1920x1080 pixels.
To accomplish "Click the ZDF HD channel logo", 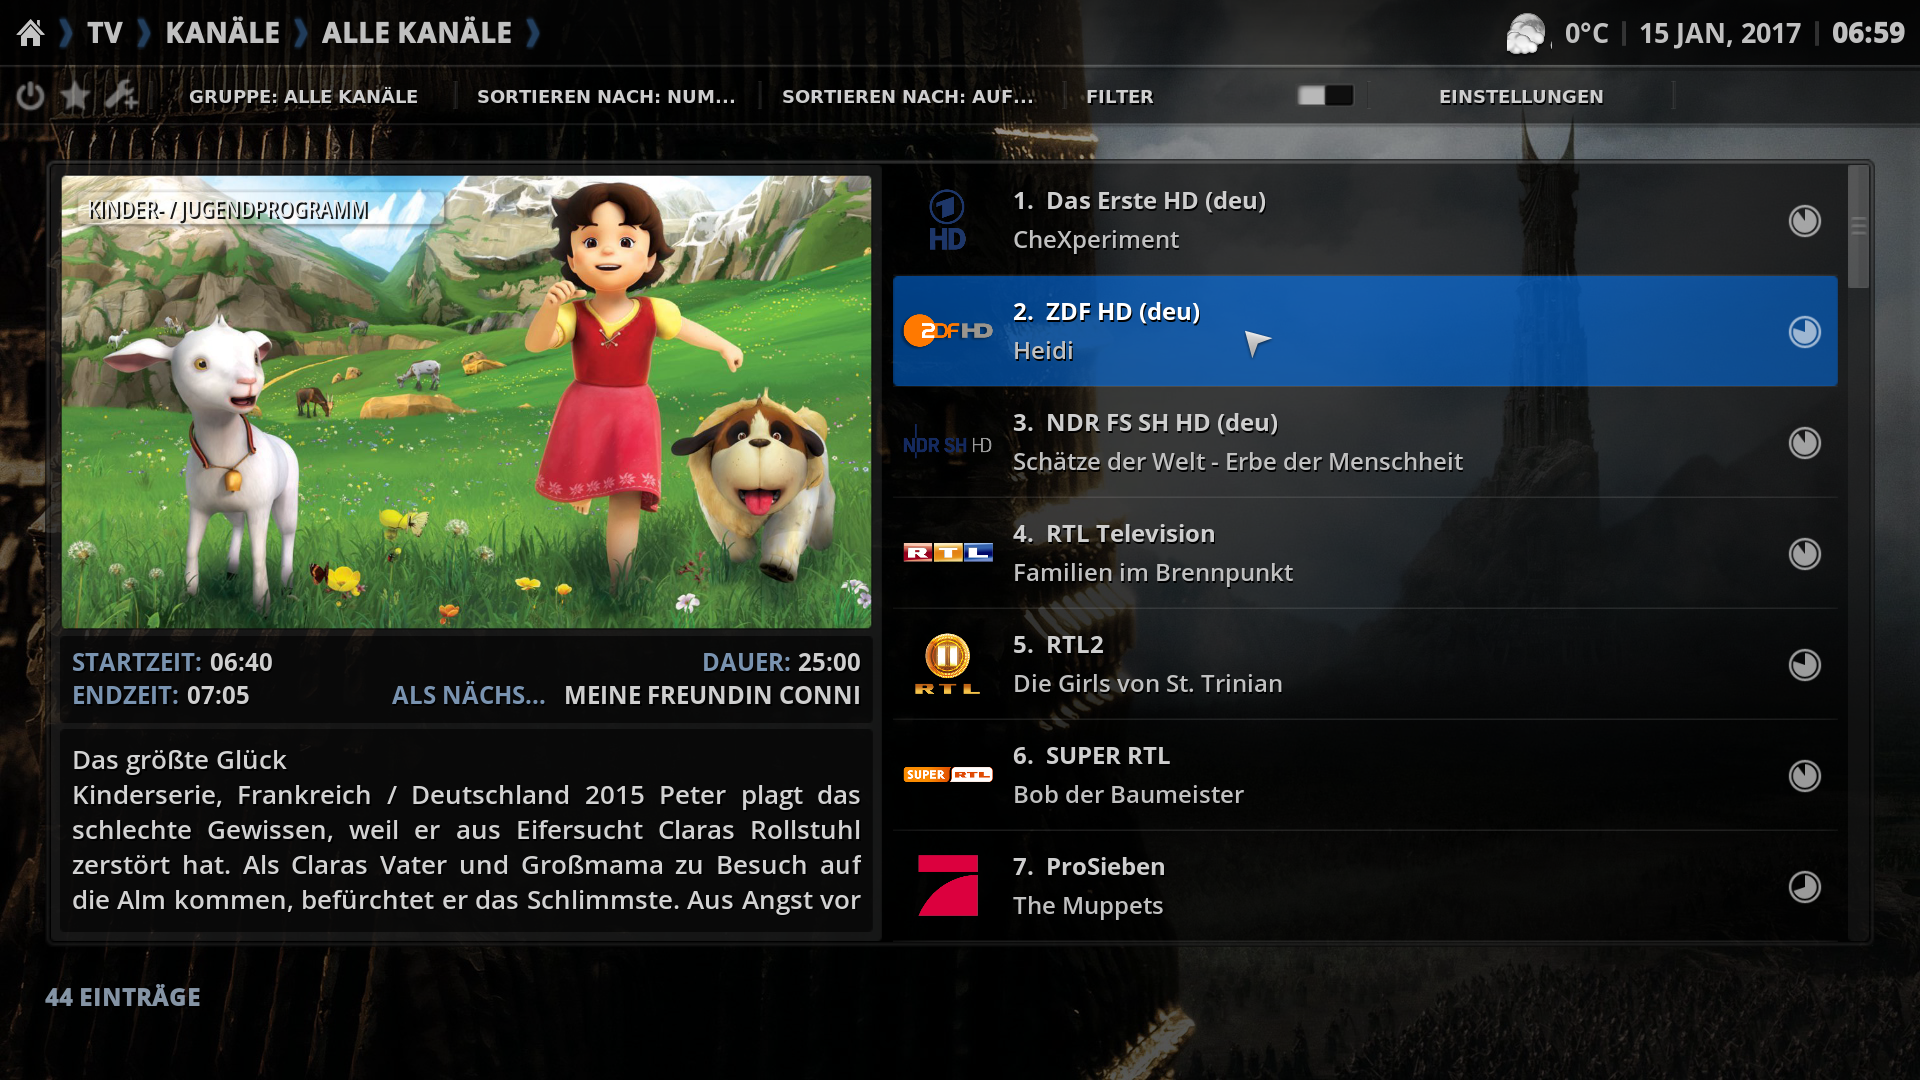I will click(948, 331).
